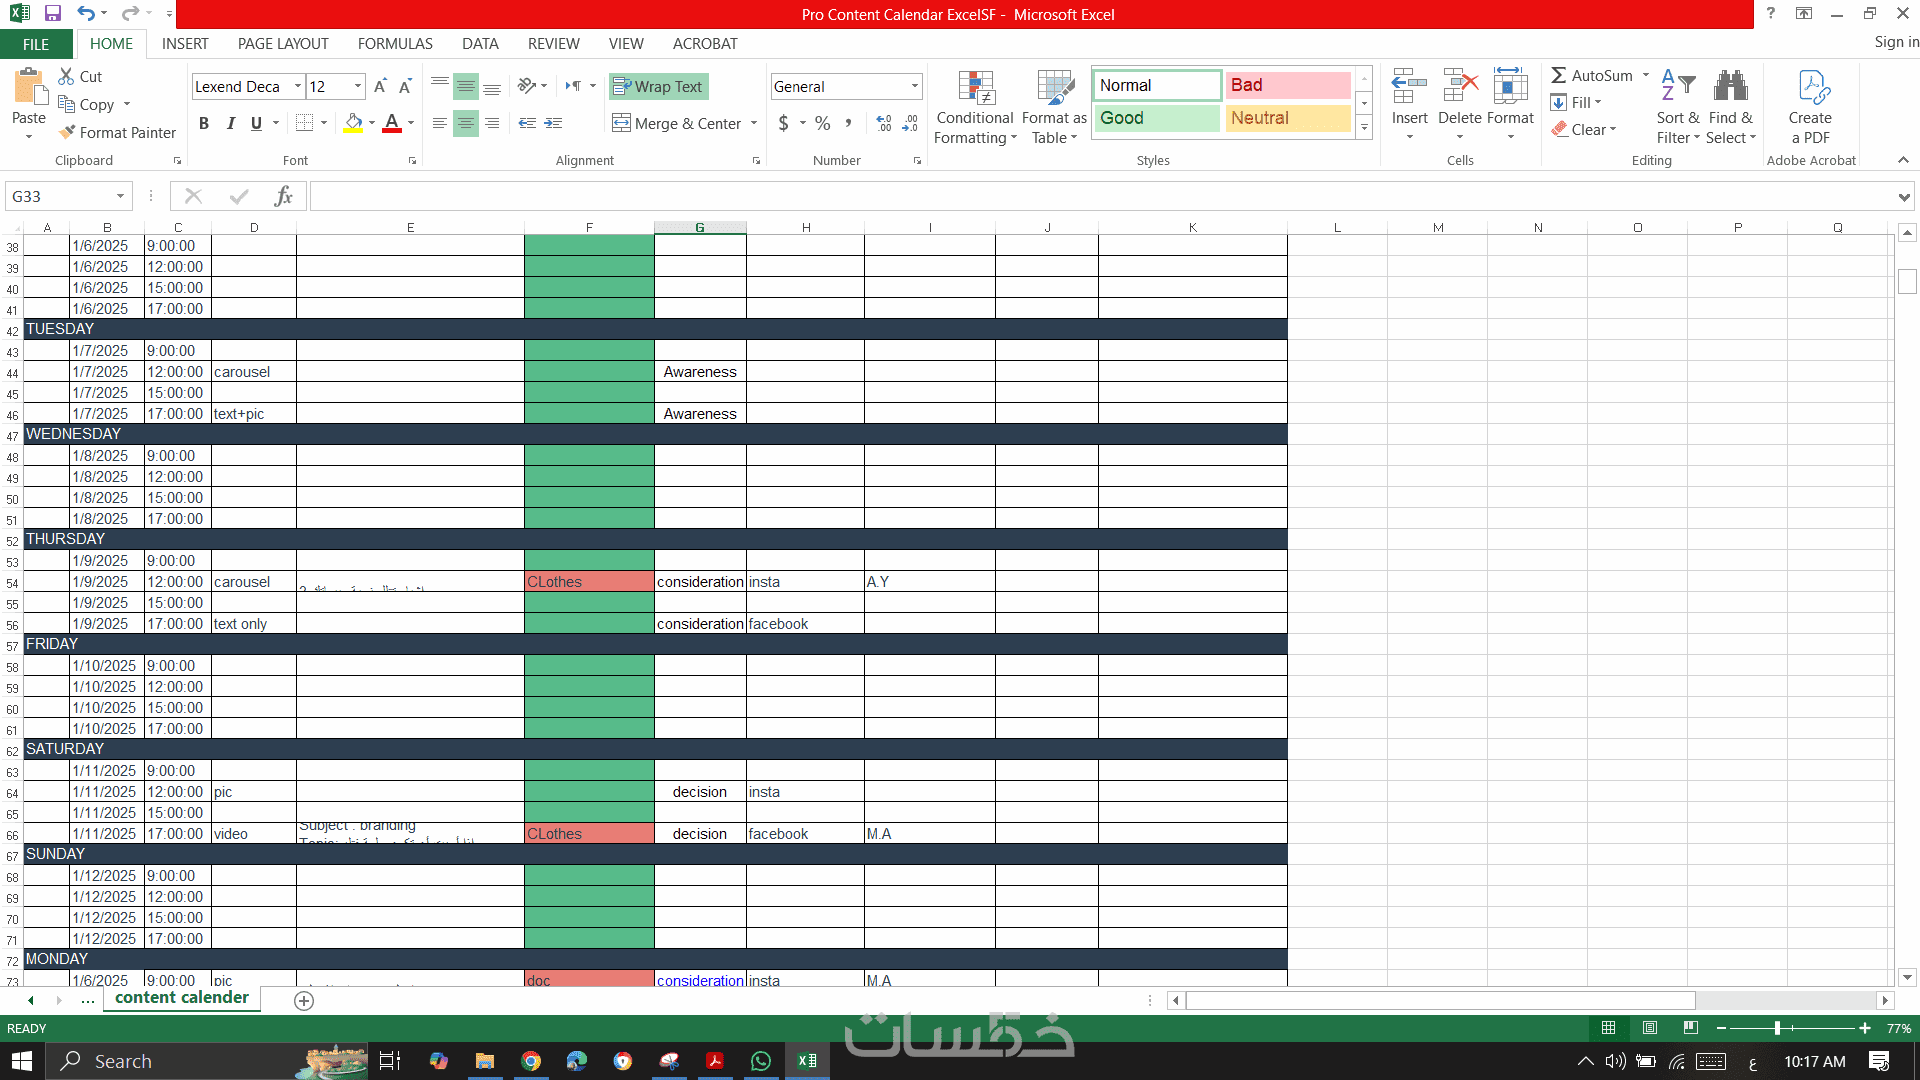Open the PAGE LAYOUT tab
The height and width of the screenshot is (1080, 1920).
coord(283,44)
